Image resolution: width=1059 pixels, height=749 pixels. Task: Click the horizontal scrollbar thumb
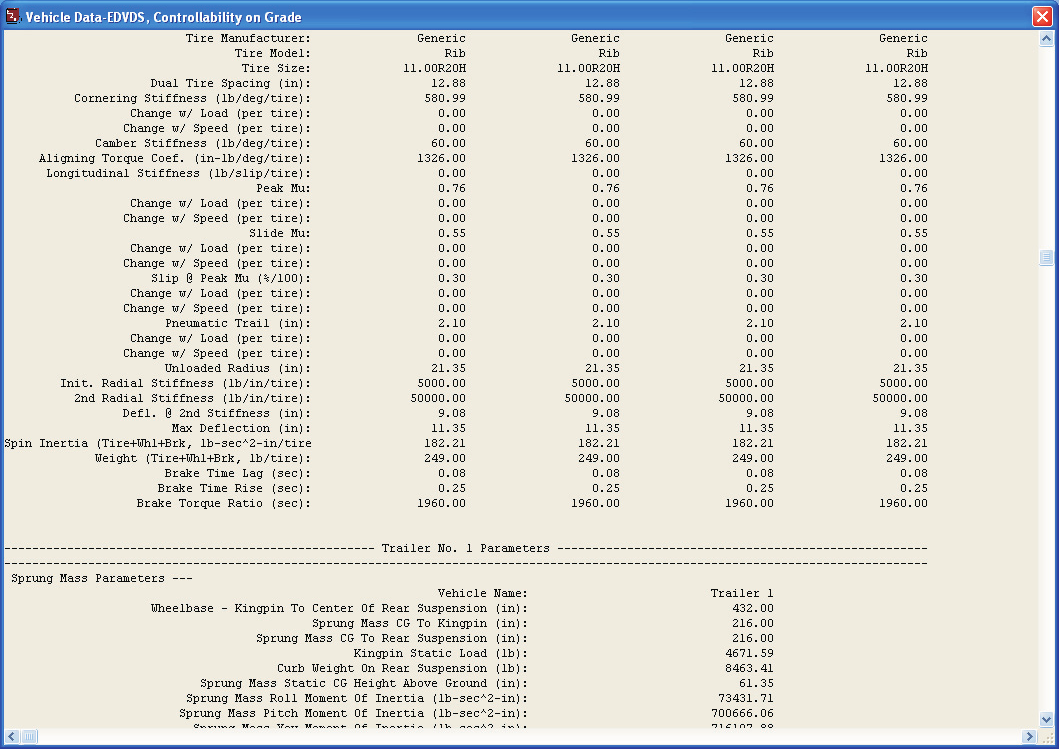tap(29, 736)
